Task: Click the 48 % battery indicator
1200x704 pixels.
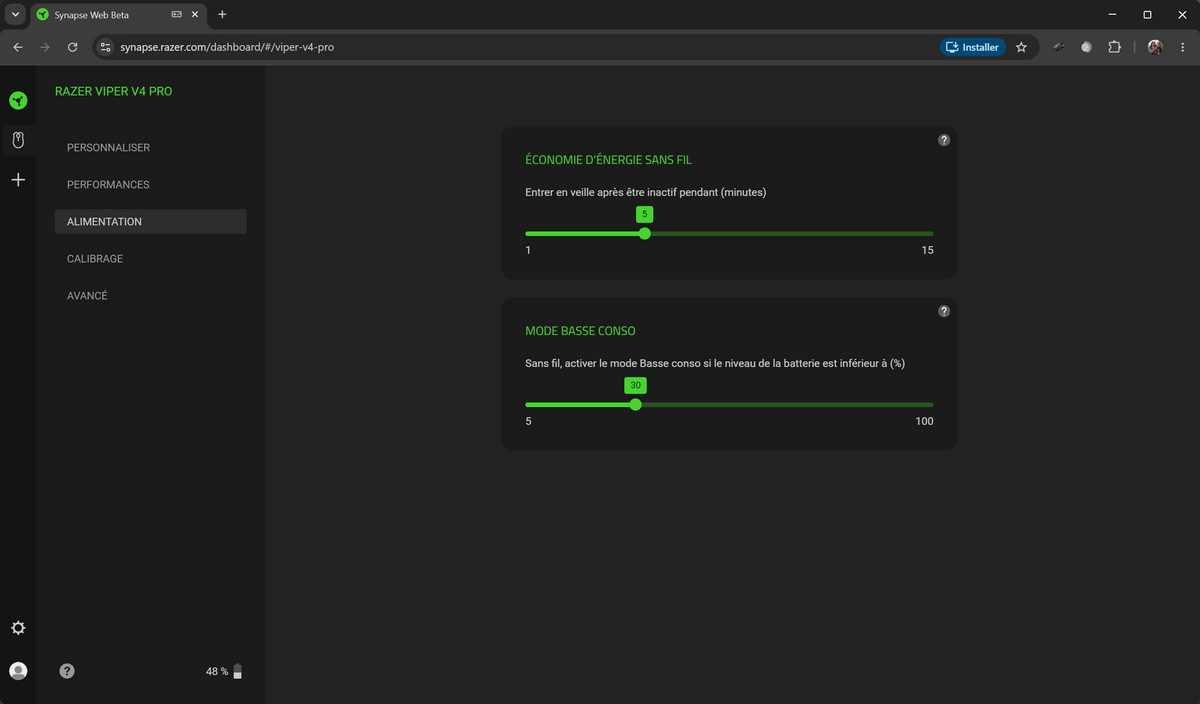Action: [x=224, y=672]
